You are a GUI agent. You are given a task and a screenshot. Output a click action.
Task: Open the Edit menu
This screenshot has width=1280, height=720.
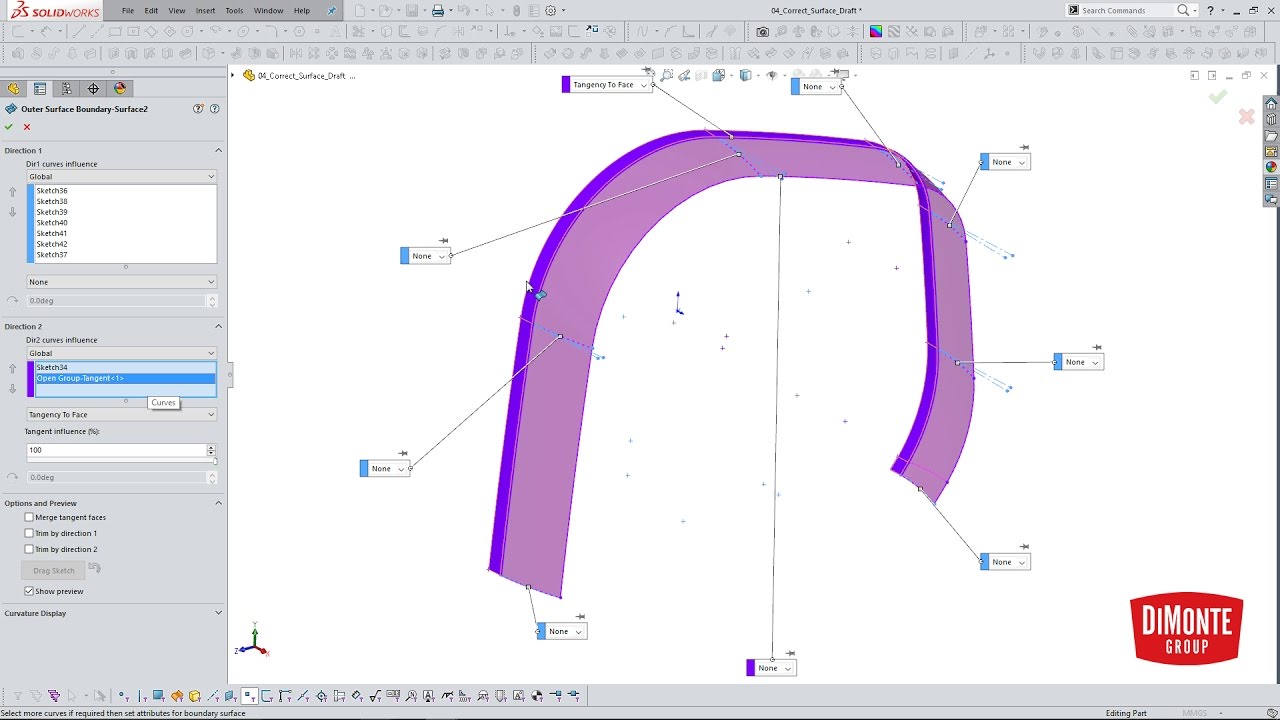click(x=151, y=11)
